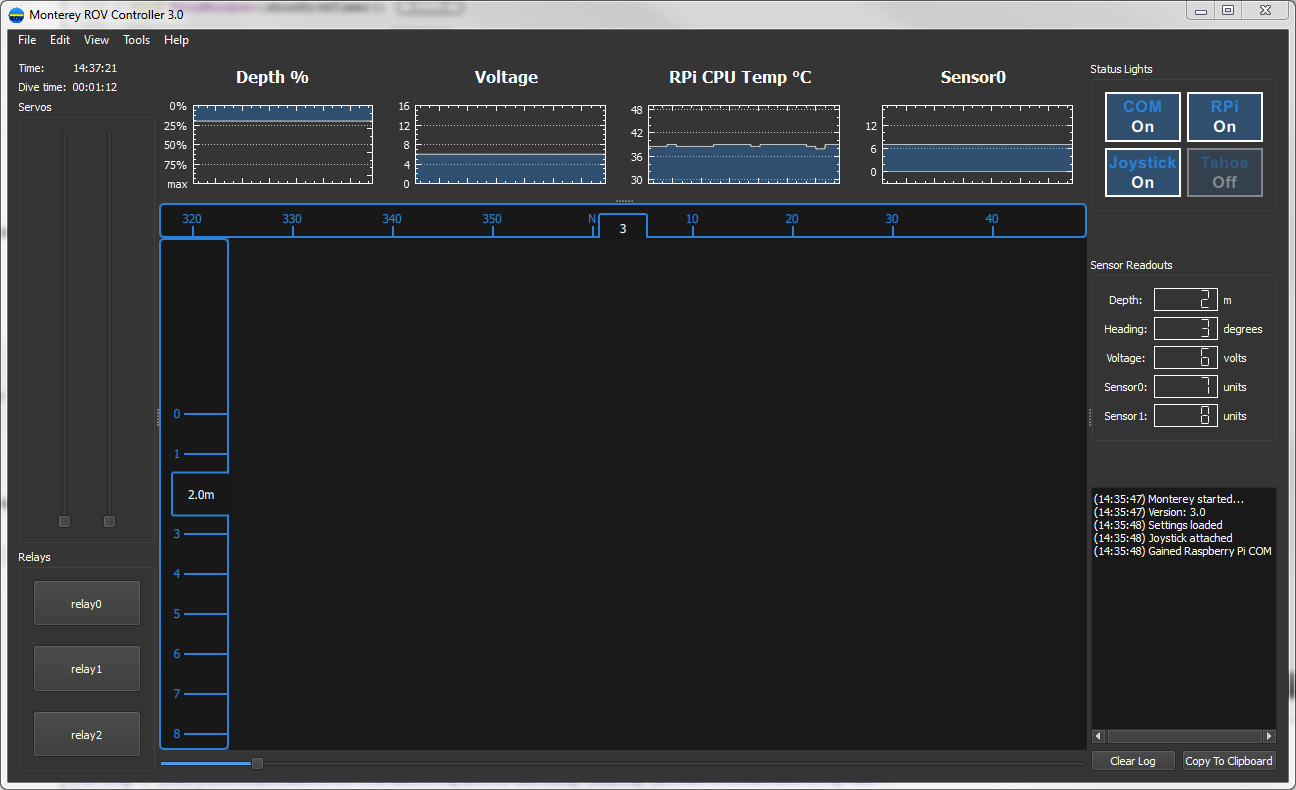Image resolution: width=1296 pixels, height=790 pixels.
Task: Click the 40 compass tick
Action: 992,219
